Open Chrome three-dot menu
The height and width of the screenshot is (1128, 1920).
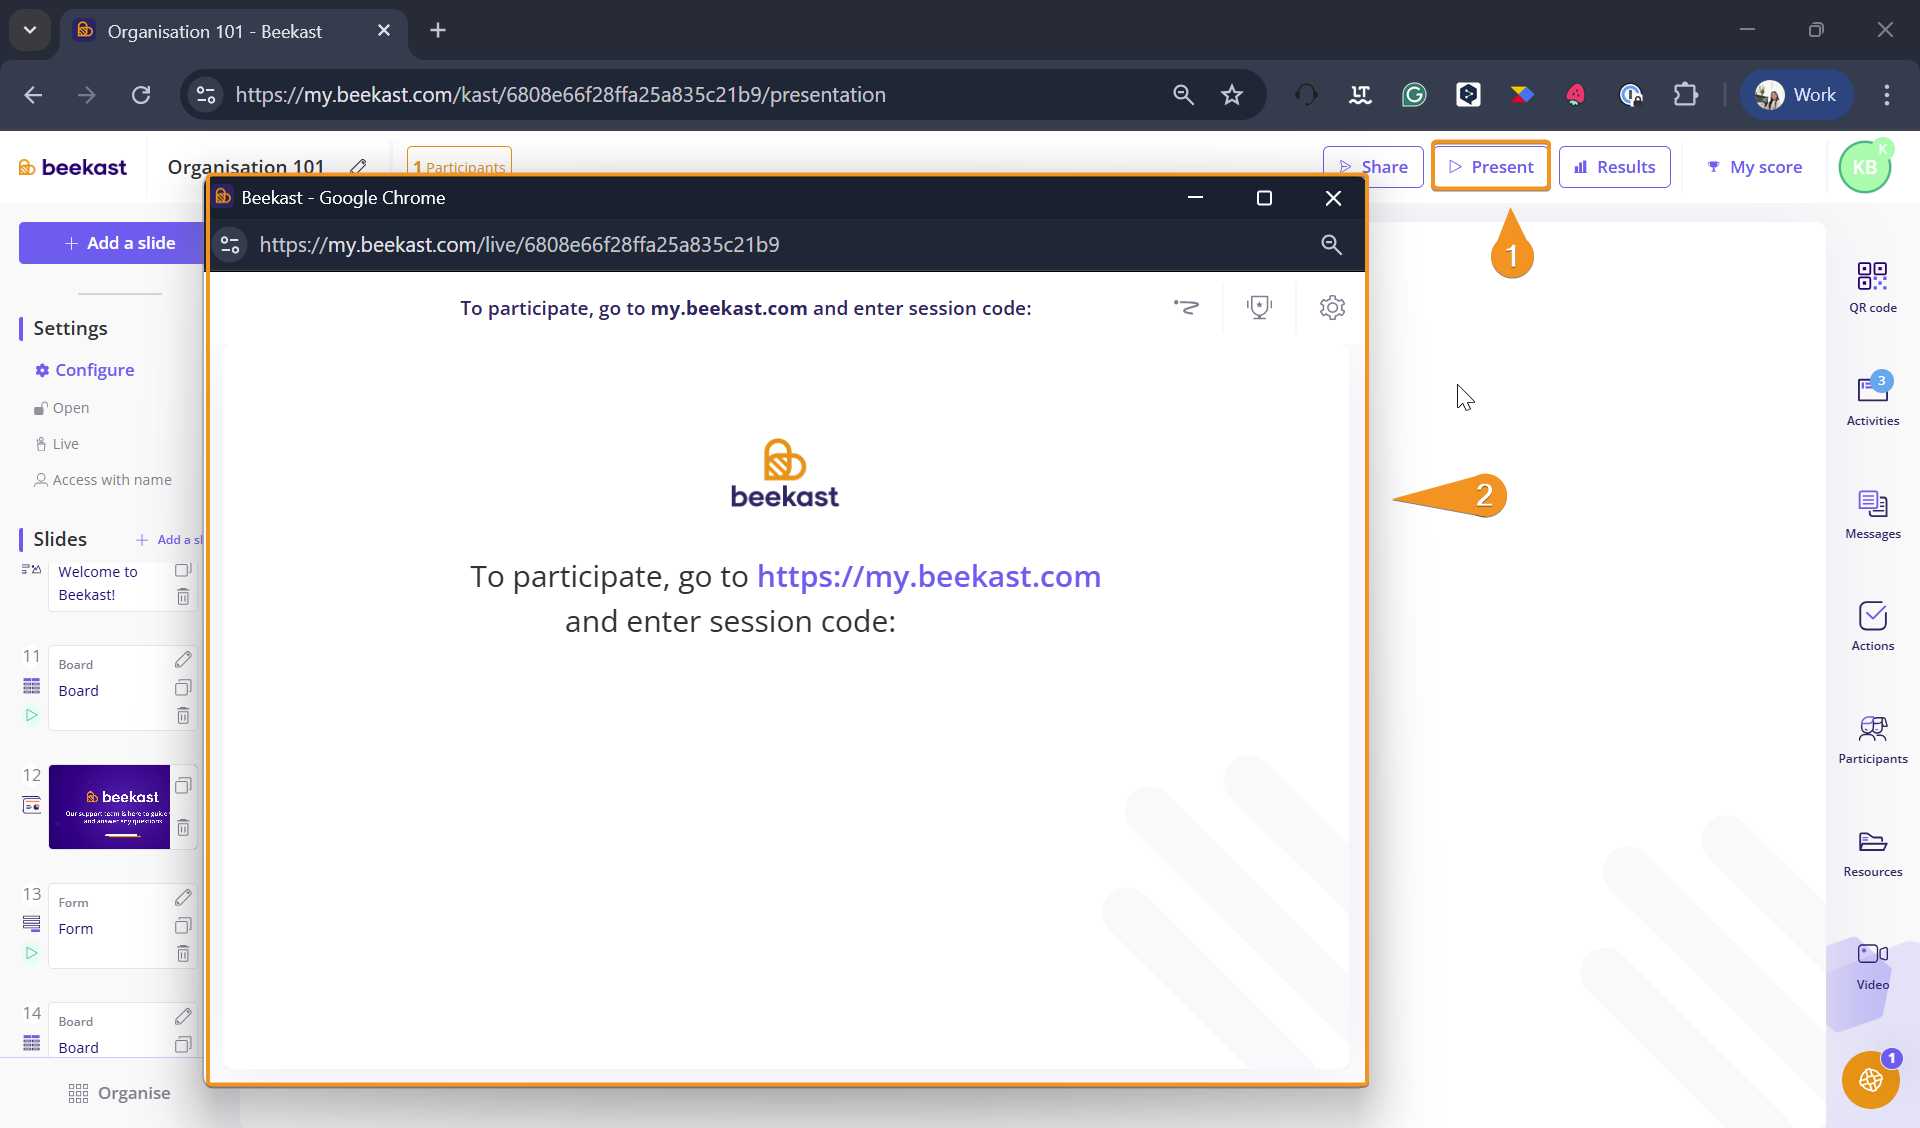1886,95
